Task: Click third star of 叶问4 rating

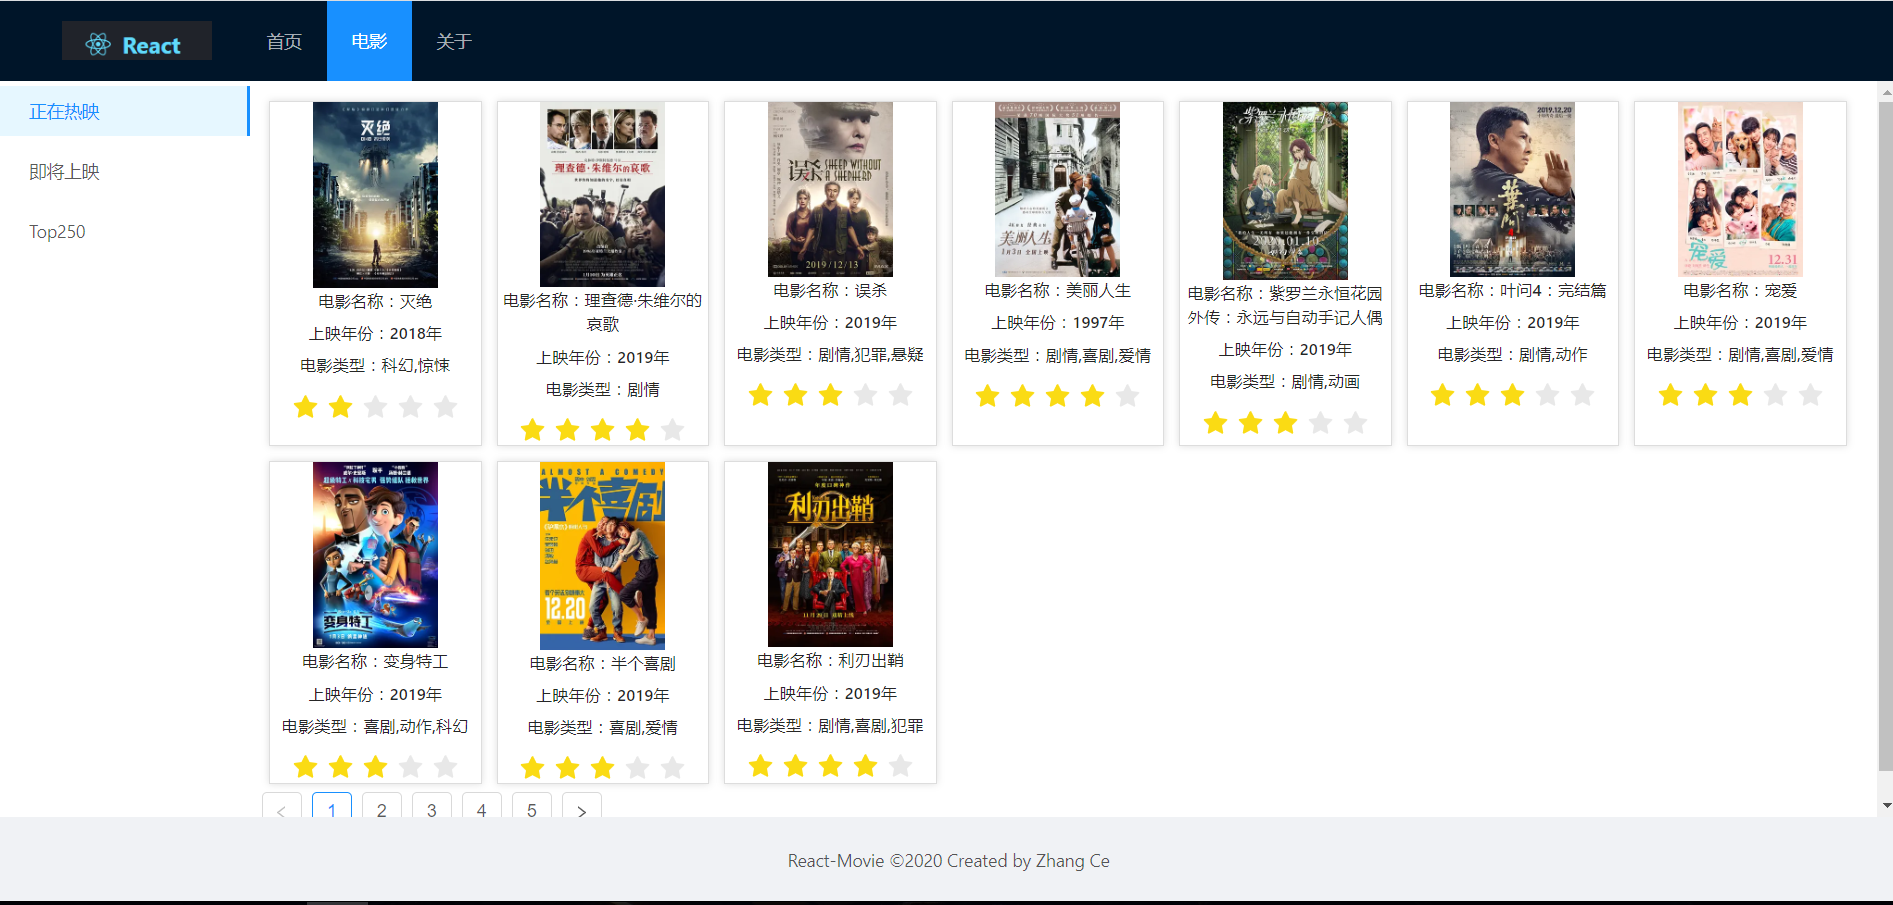Action: point(1513,395)
